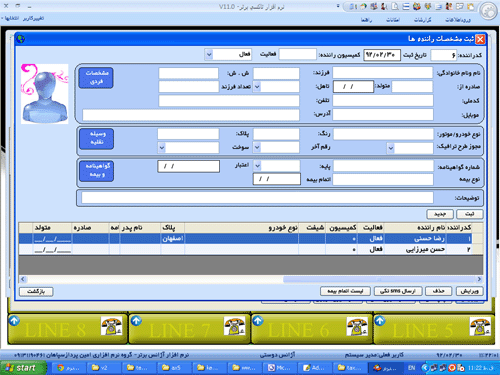Viewport: 500px width, 375px height.
Task: Click the round application orb button
Action: [488, 11]
